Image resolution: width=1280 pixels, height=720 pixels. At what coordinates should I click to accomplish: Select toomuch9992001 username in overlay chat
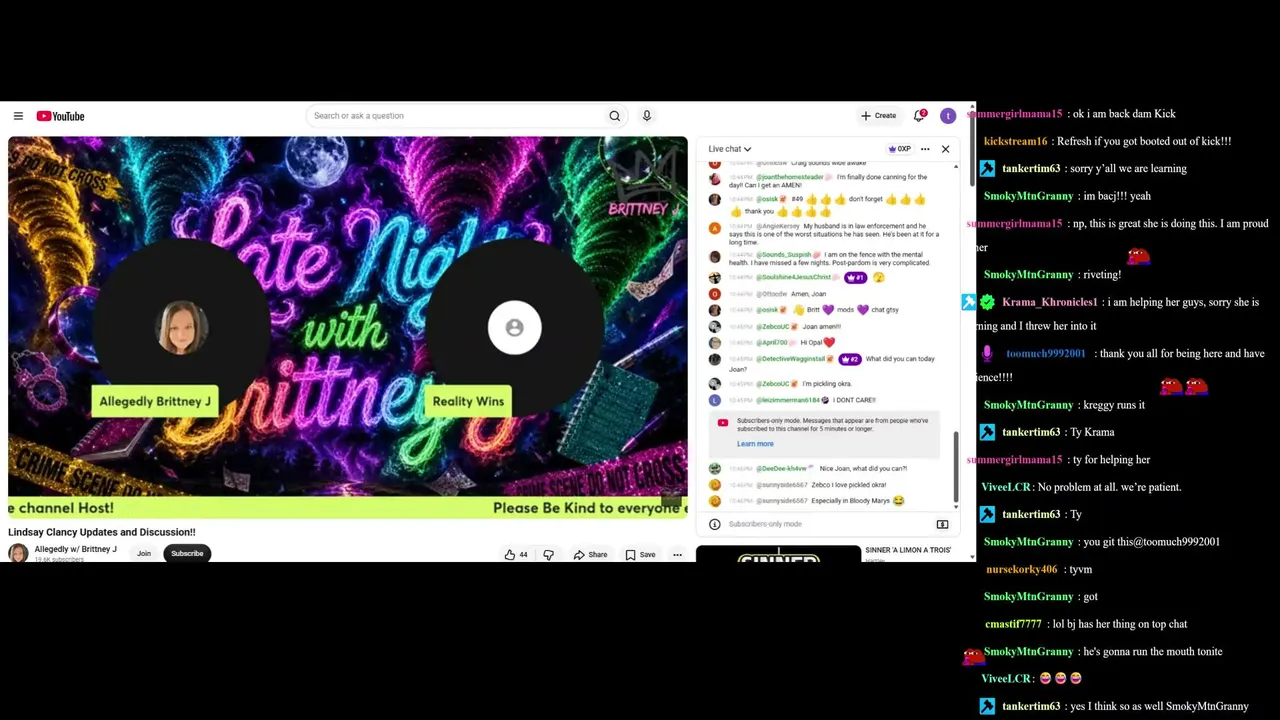point(1046,353)
